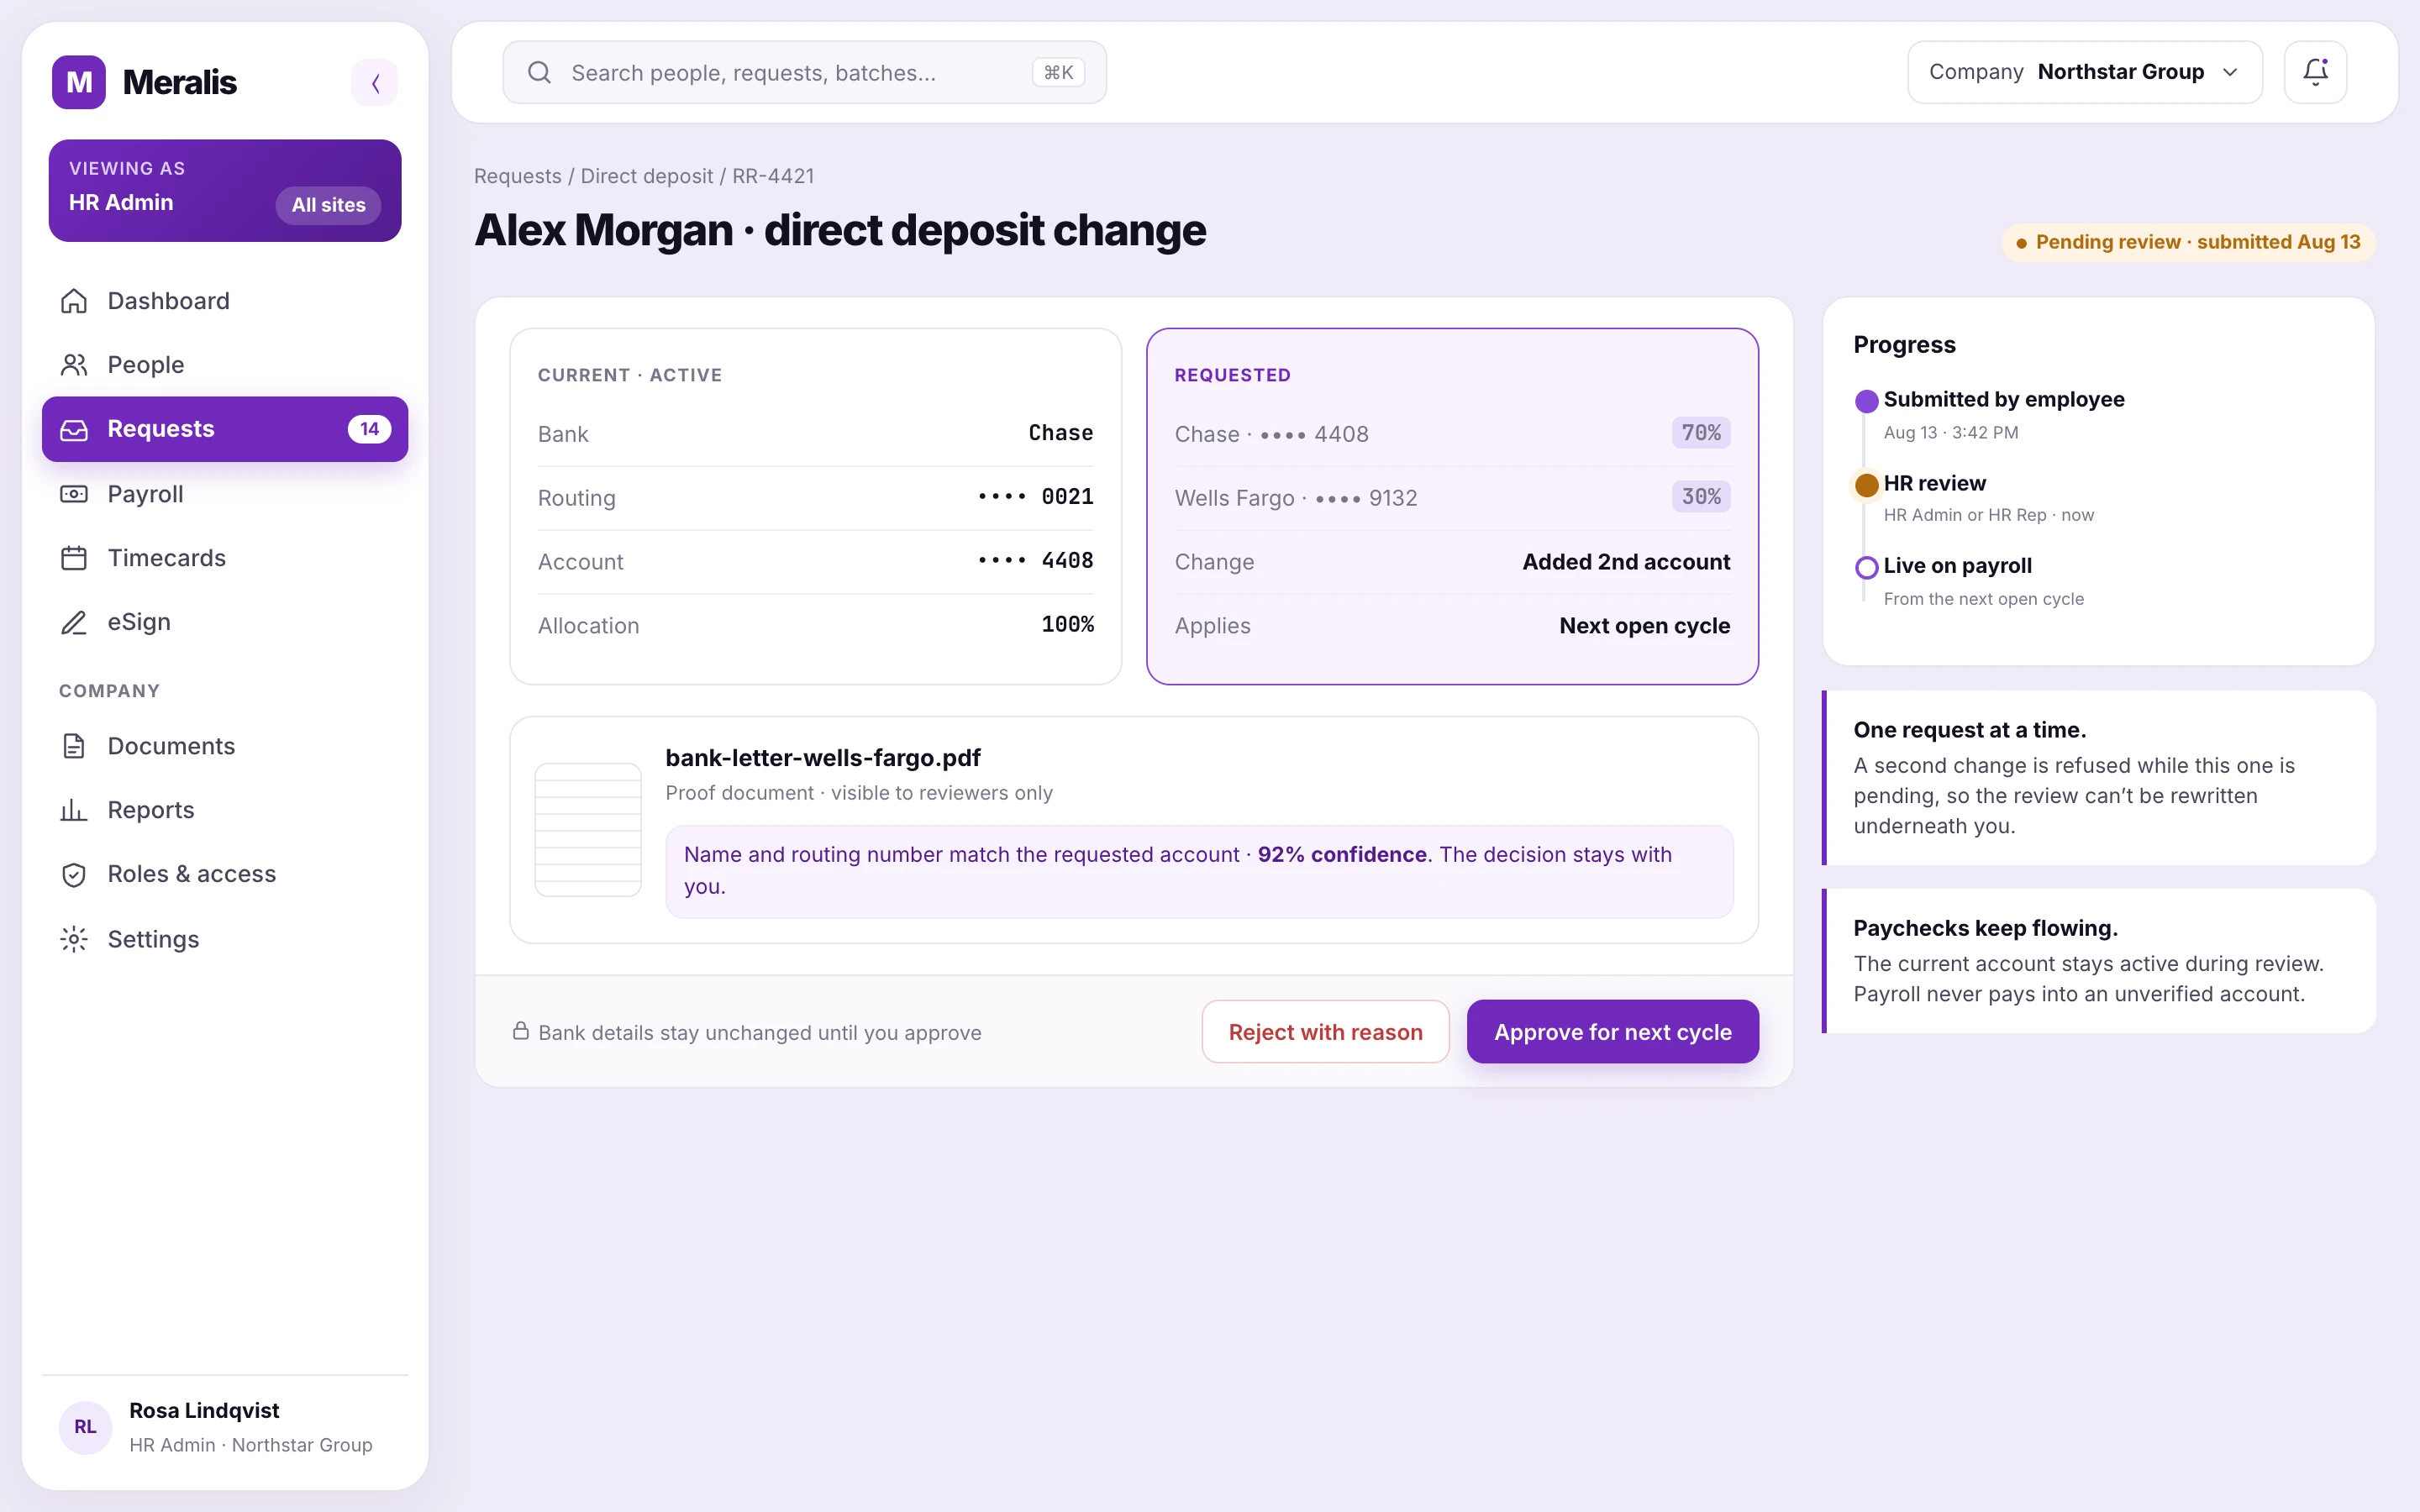2420x1512 pixels.
Task: Click the RL user avatar
Action: (x=85, y=1427)
